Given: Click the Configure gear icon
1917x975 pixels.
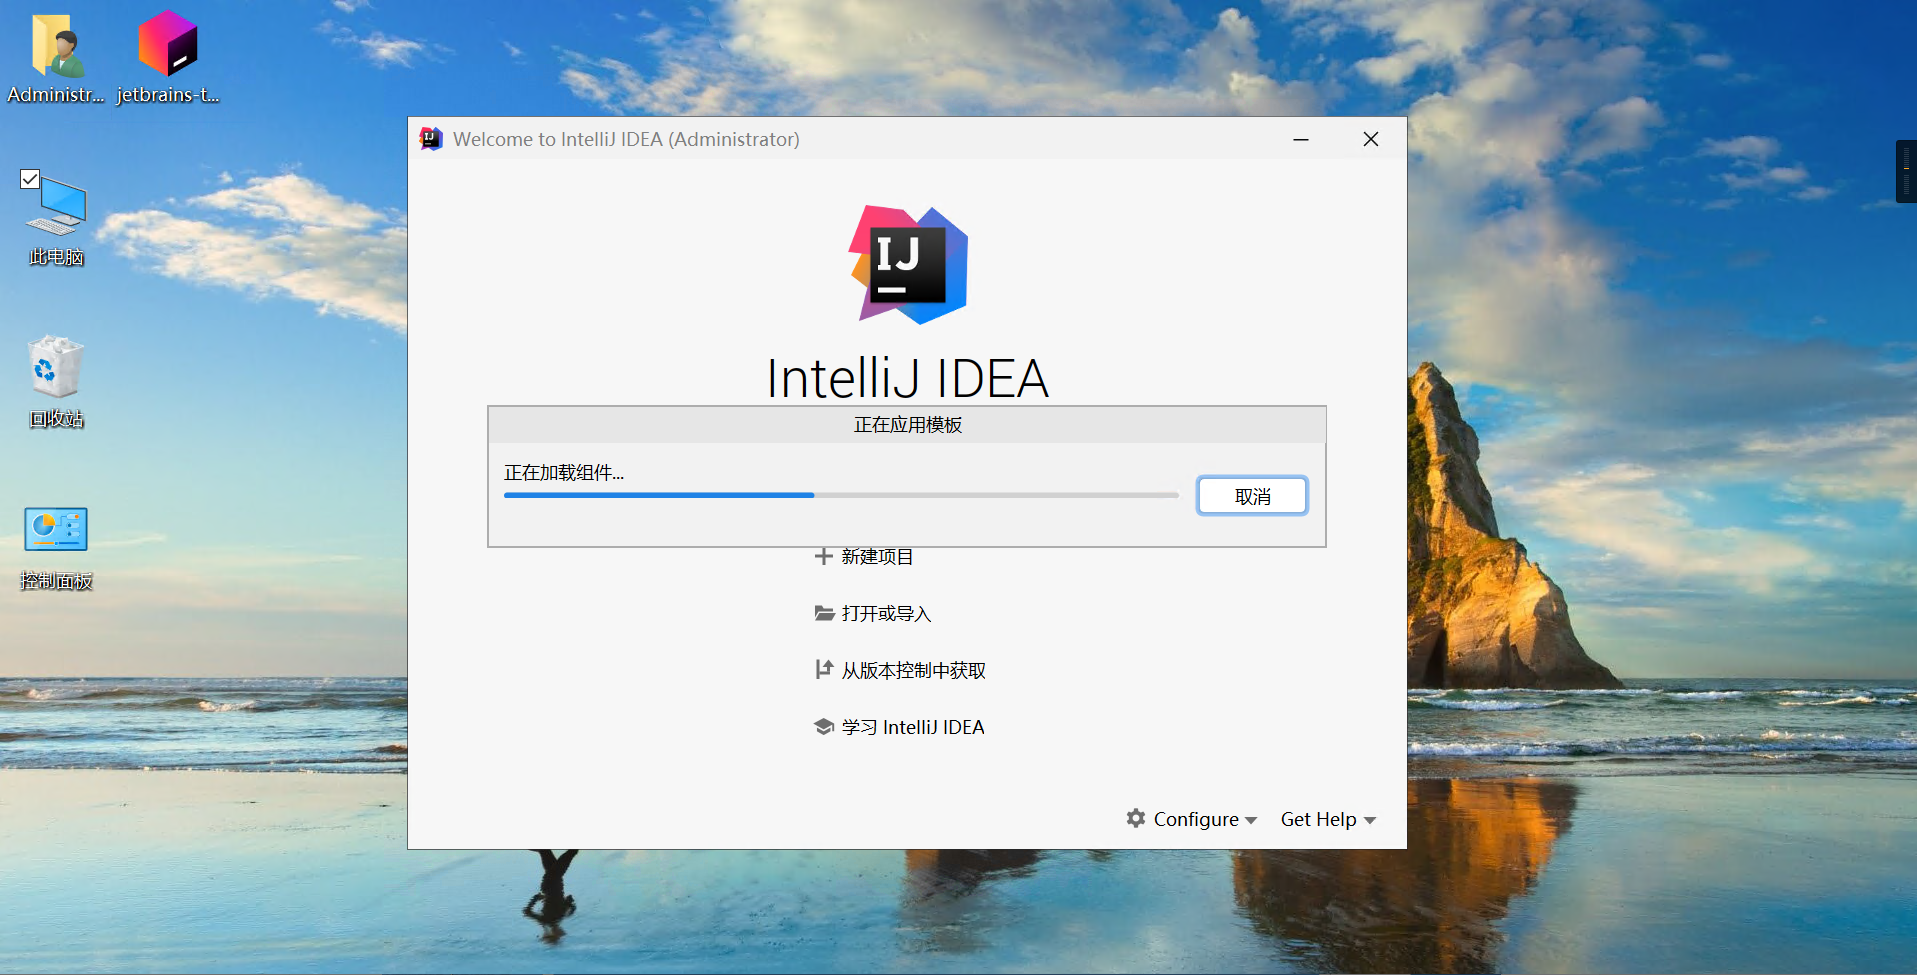Looking at the screenshot, I should pos(1136,818).
